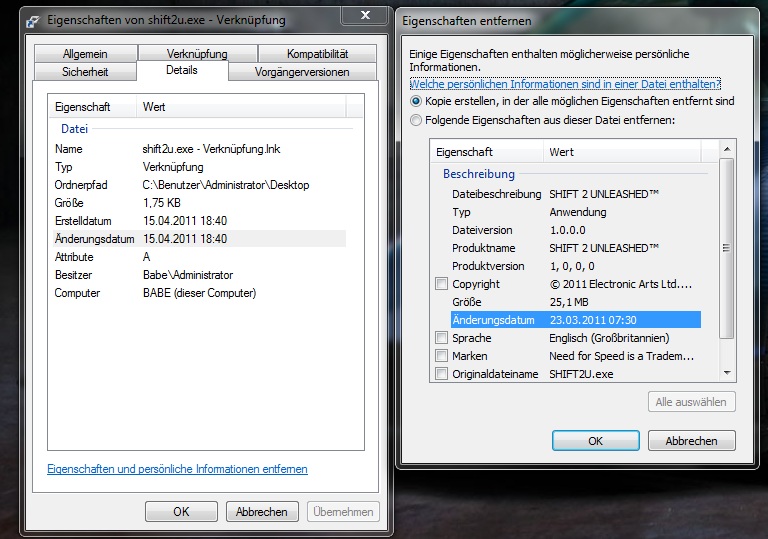This screenshot has width=768, height=539.
Task: Click Abbrechen in Eigenschaften entfernen dialog
Action: click(691, 441)
